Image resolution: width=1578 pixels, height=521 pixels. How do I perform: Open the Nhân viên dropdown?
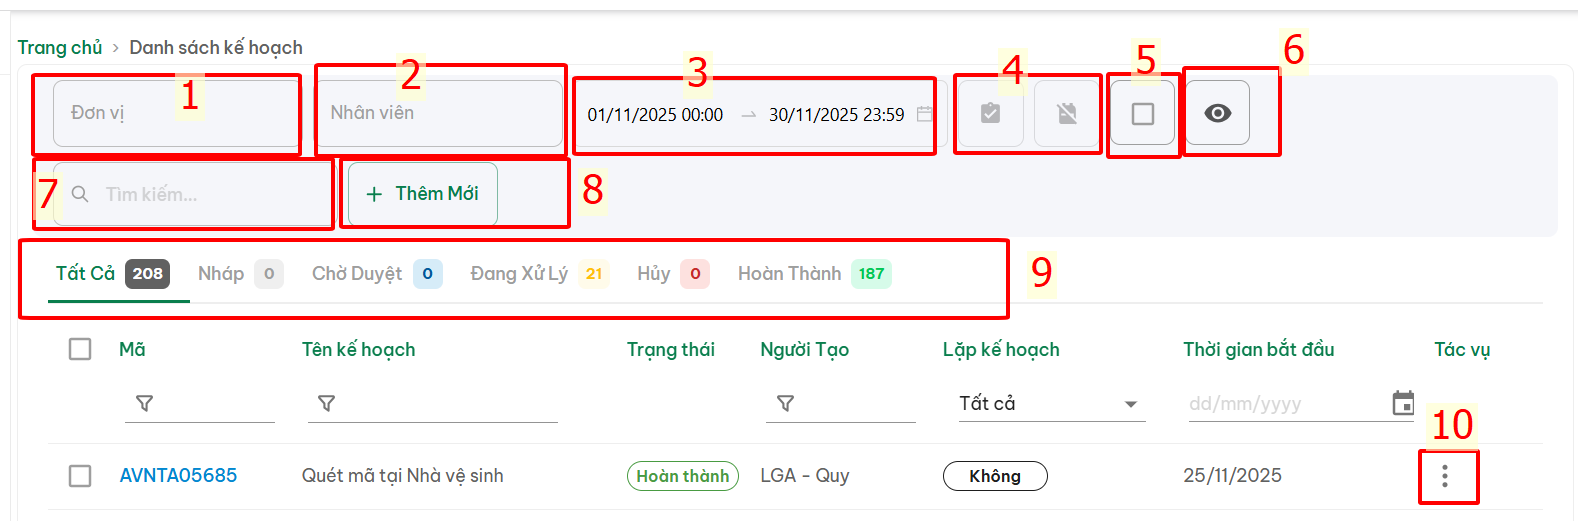[438, 114]
